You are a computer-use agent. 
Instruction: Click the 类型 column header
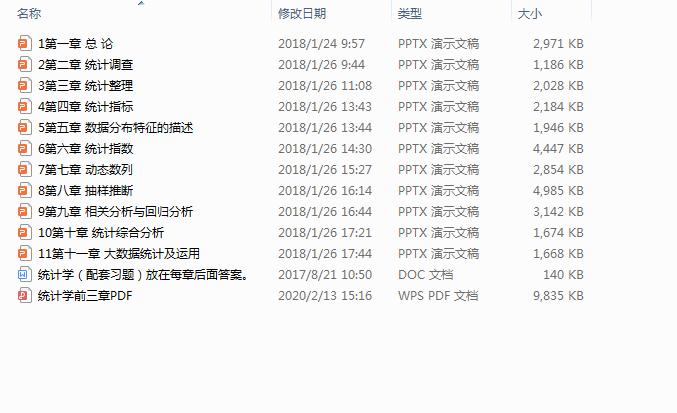409,14
